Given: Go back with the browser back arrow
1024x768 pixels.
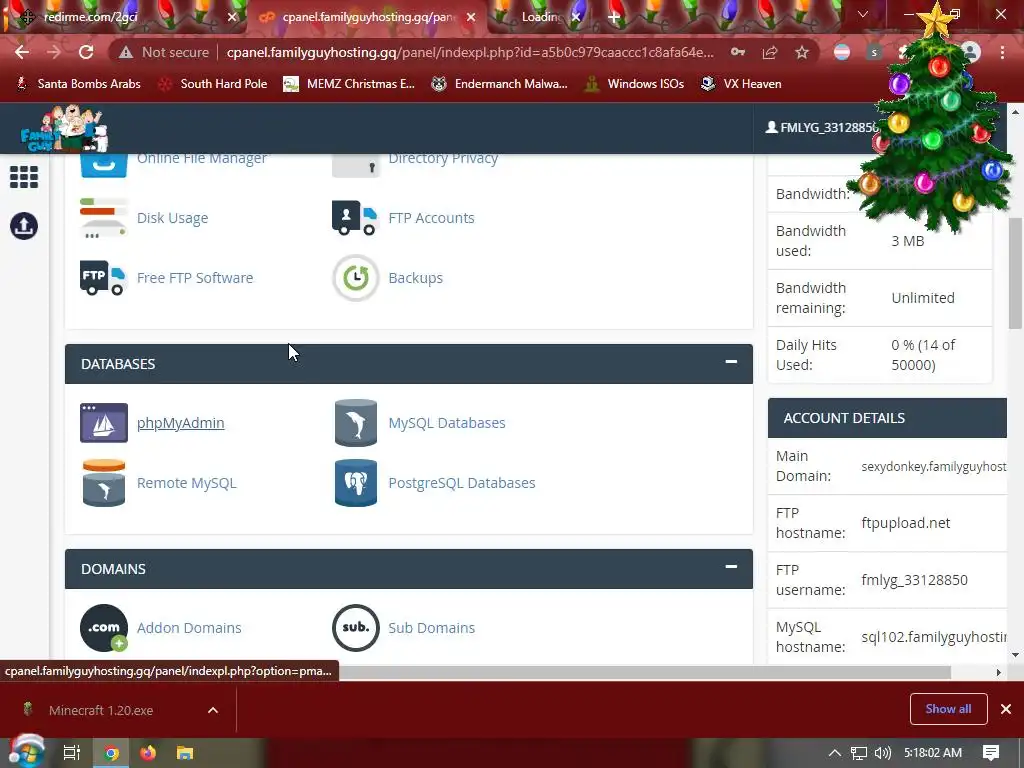Looking at the screenshot, I should coord(22,52).
